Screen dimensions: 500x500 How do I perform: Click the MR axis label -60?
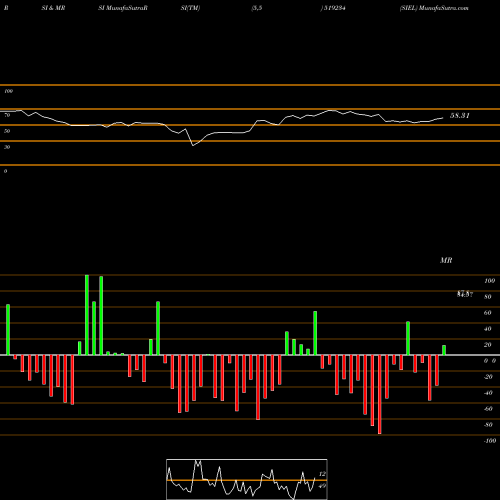(x=488, y=409)
